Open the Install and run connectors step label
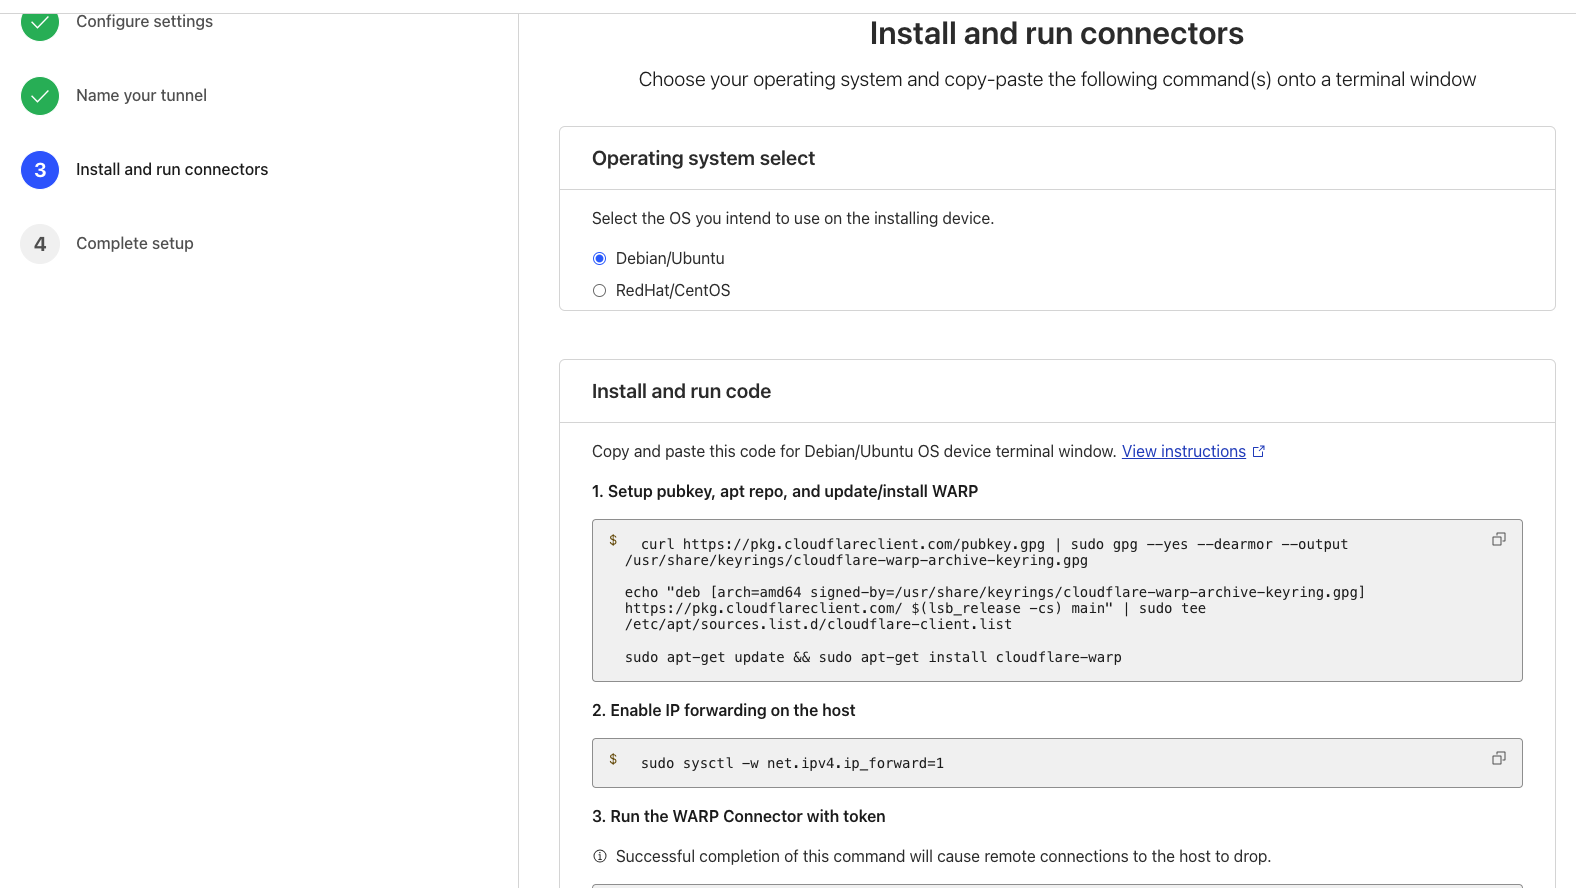The image size is (1576, 888). pos(172,170)
